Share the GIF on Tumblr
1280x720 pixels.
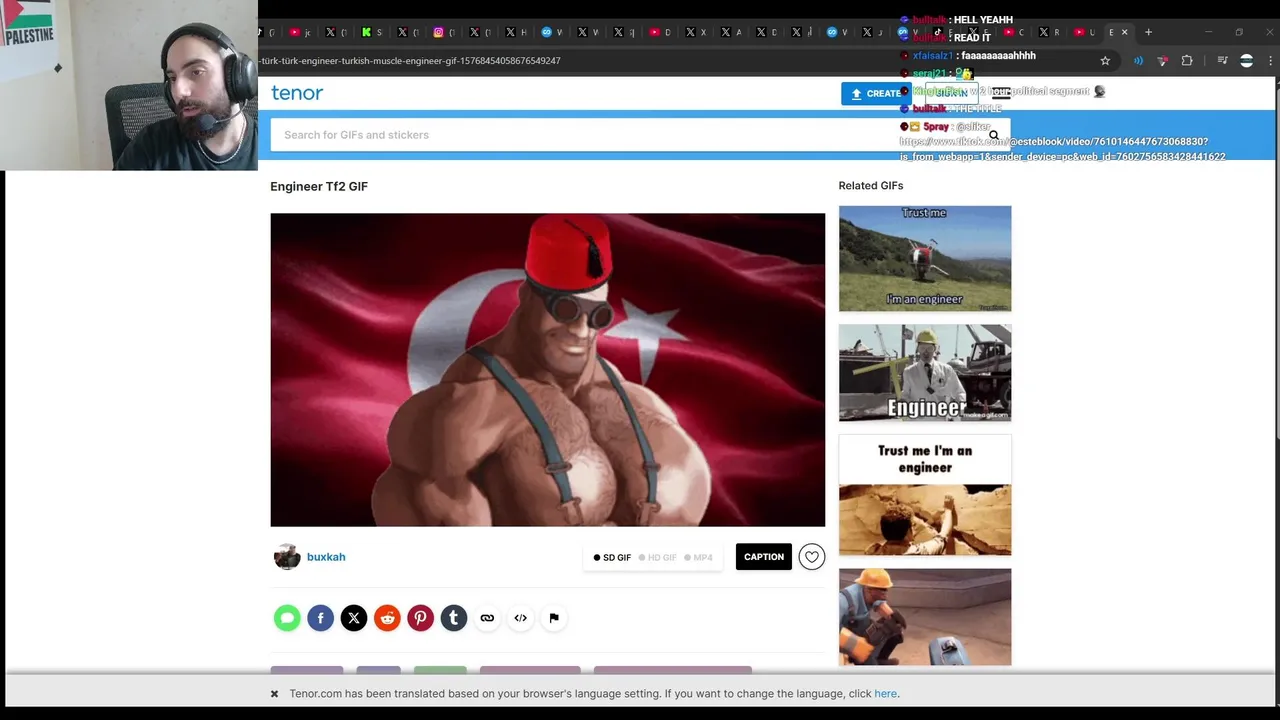454,618
